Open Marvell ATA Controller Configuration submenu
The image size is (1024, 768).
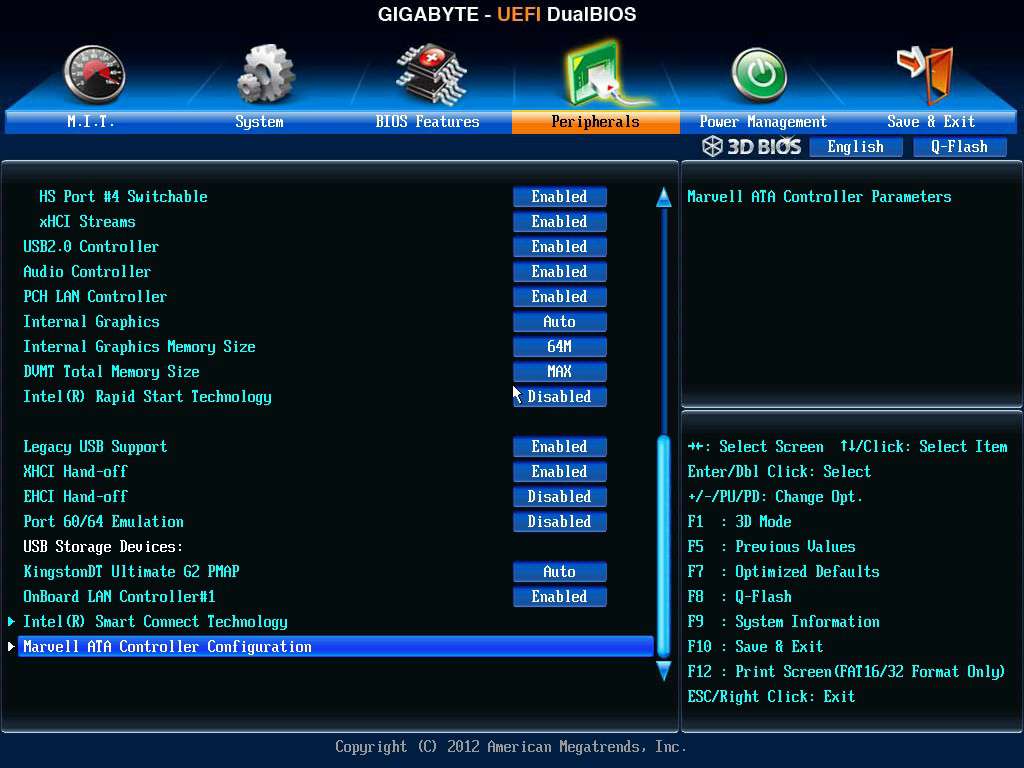coord(336,647)
